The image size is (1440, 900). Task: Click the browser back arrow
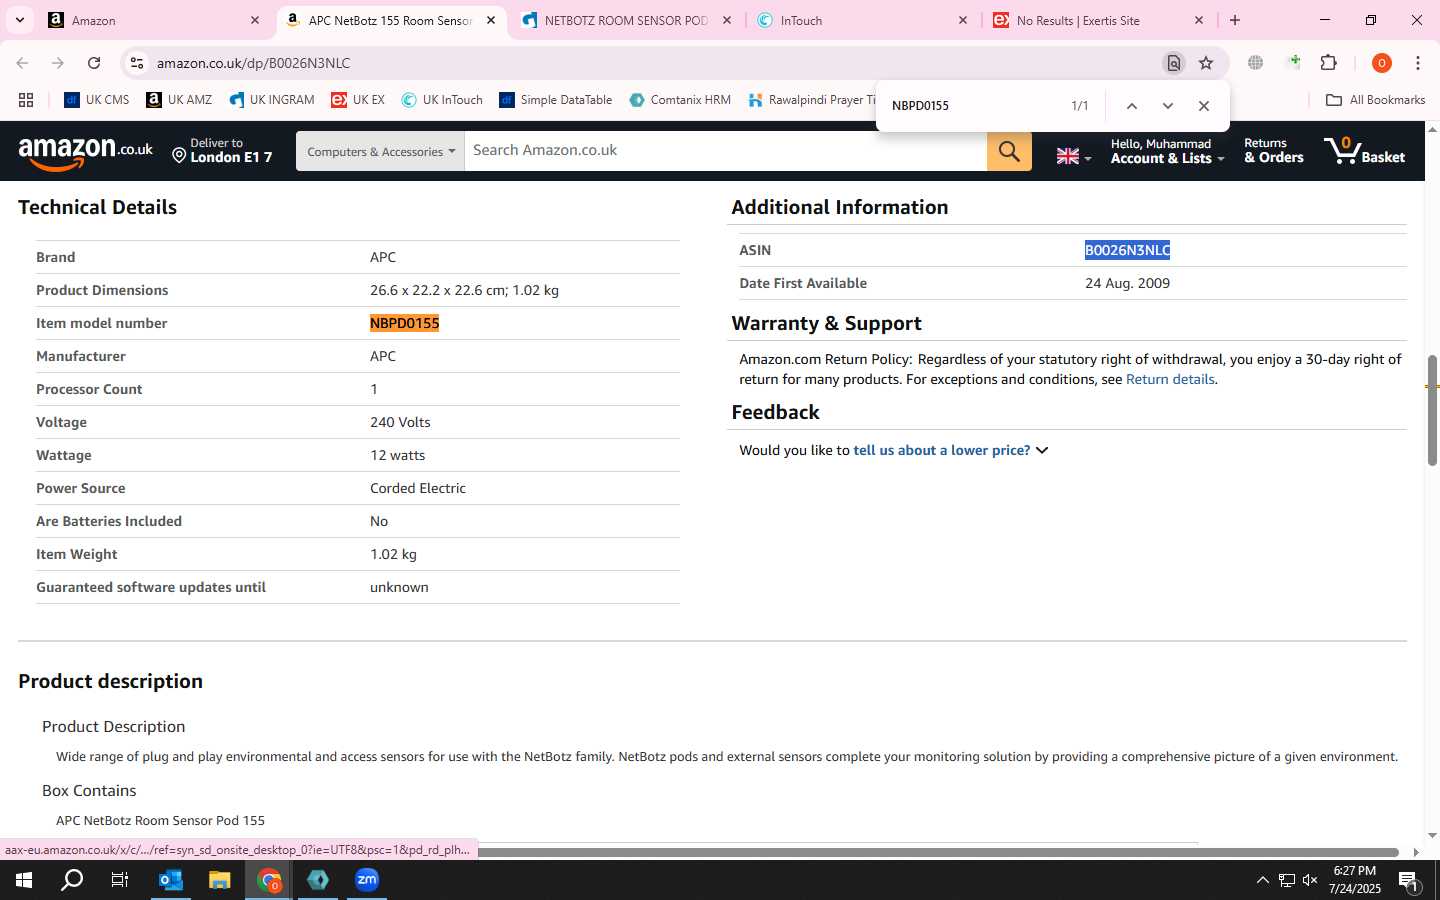[22, 63]
